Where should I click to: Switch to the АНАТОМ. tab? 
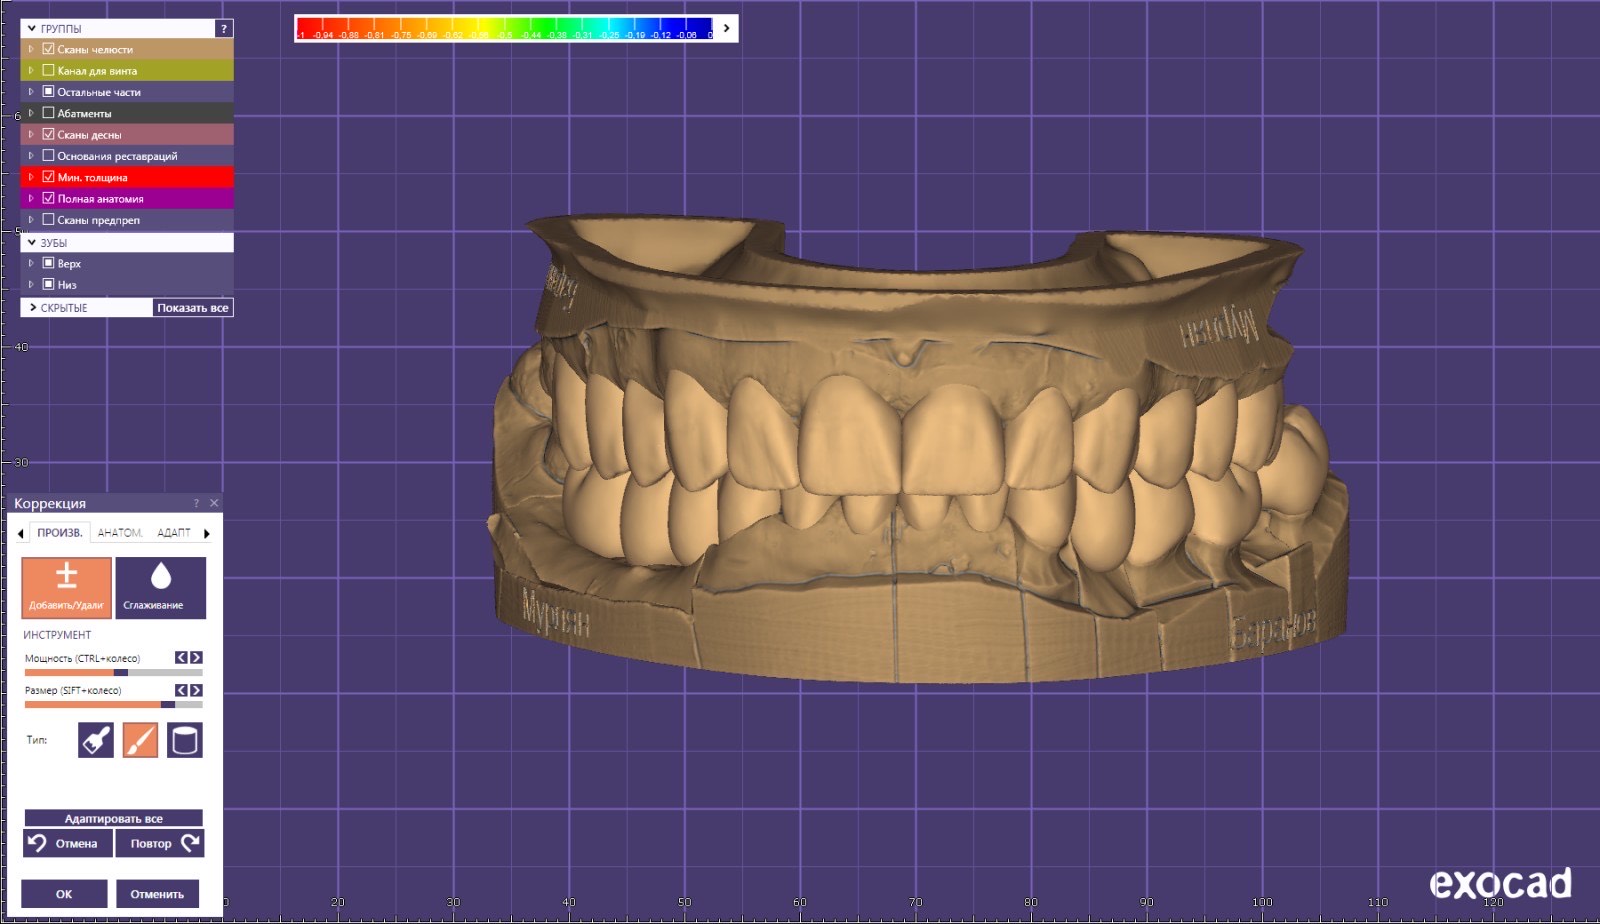[x=119, y=533]
